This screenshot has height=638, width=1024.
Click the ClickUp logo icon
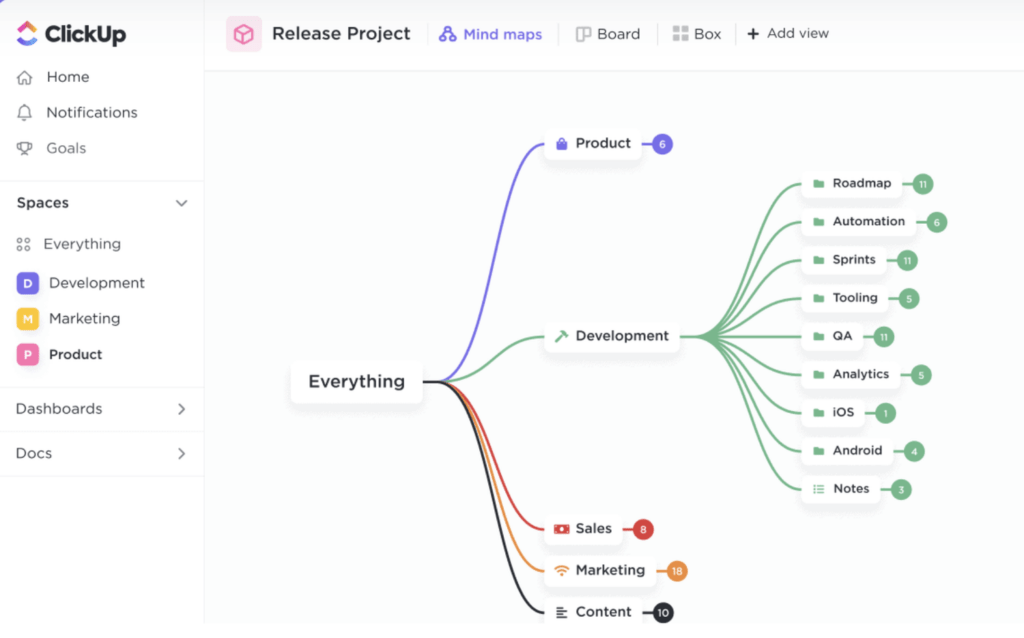click(28, 34)
